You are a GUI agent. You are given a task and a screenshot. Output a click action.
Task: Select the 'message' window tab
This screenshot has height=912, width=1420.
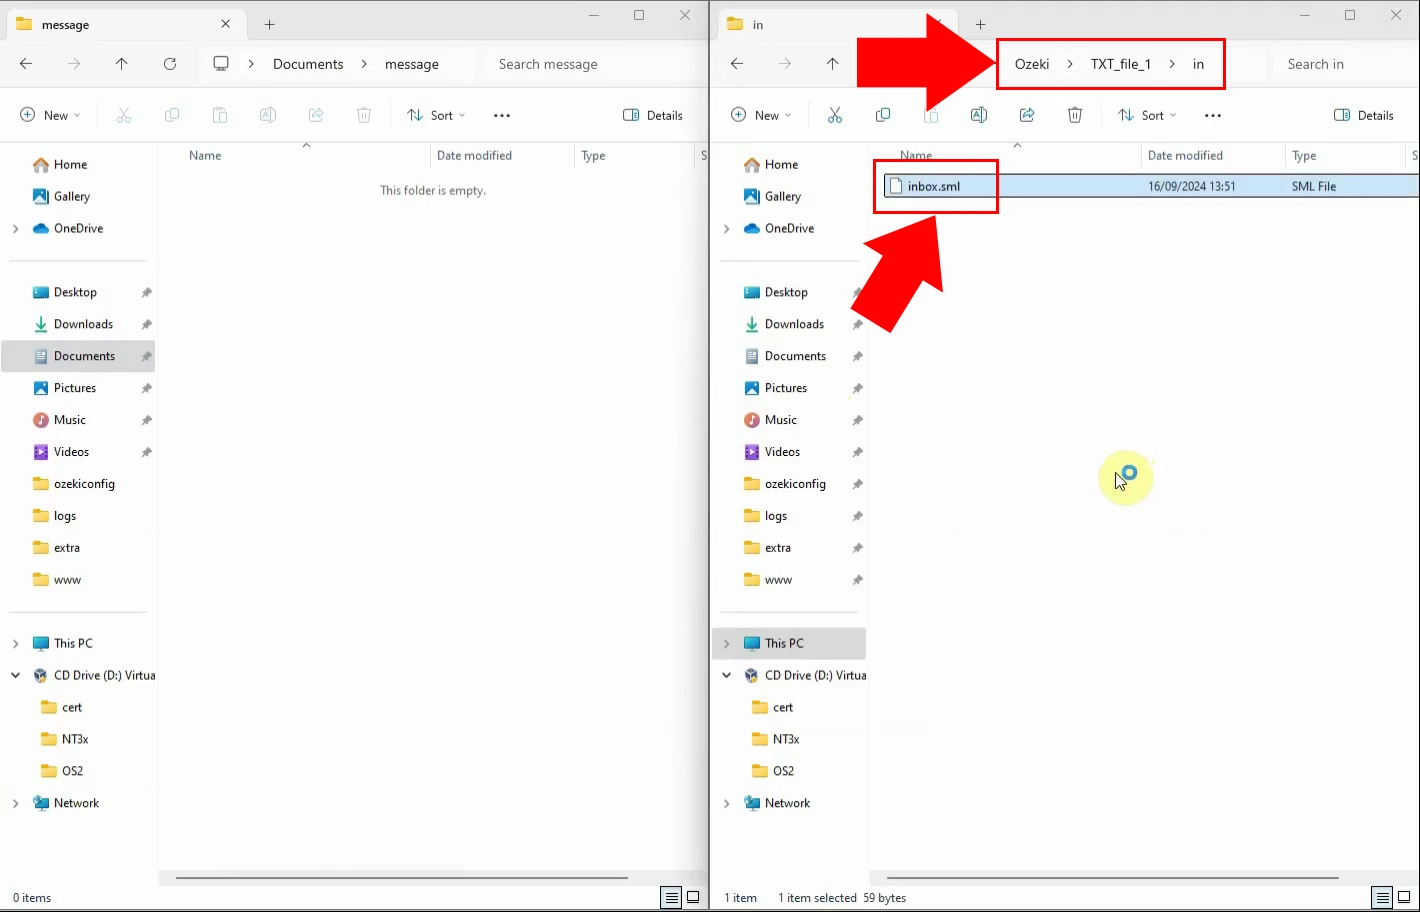(125, 24)
